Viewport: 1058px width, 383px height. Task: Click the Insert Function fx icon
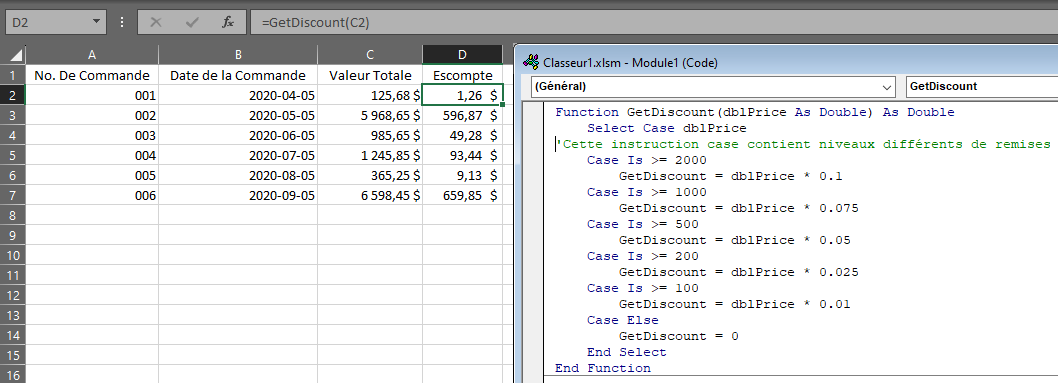227,22
